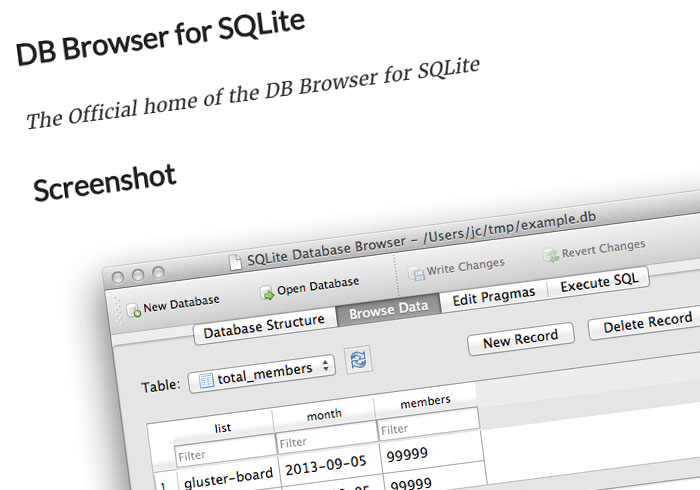Click the New Record button
This screenshot has height=490, width=700.
(521, 339)
